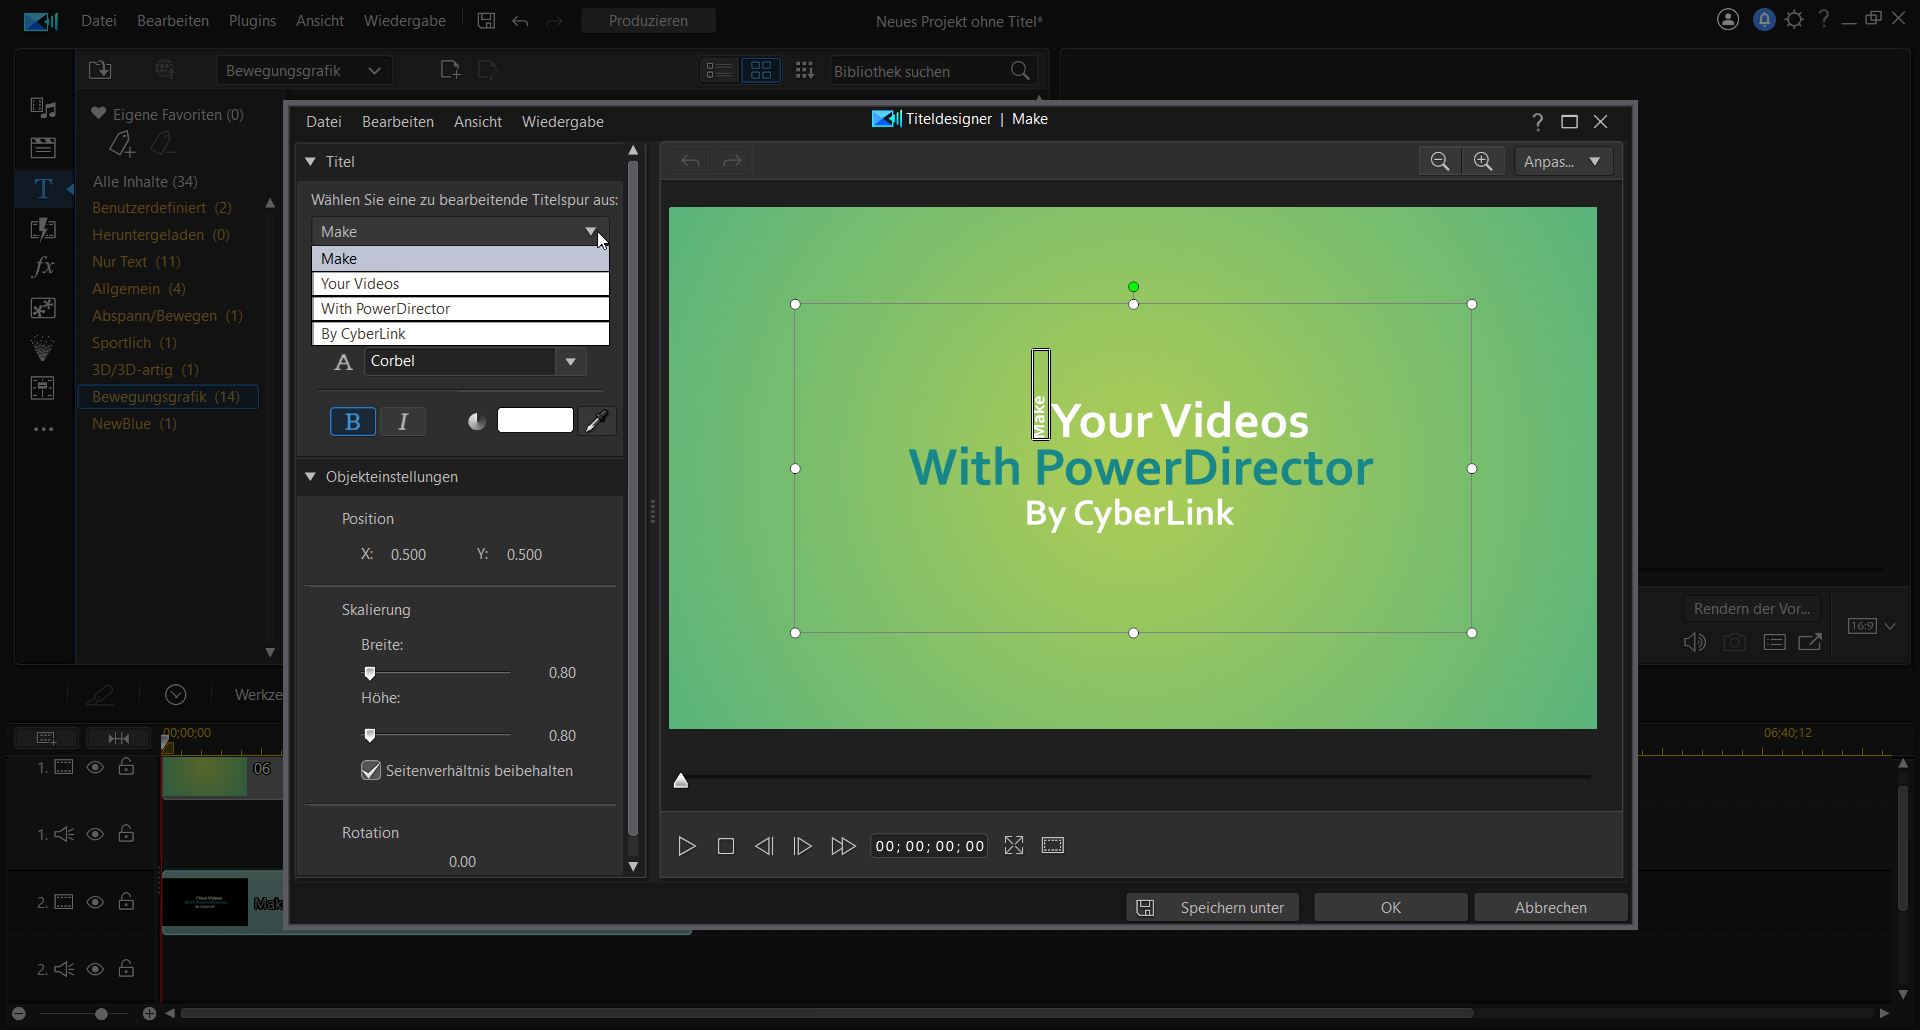Collapse the Titel section

click(310, 161)
